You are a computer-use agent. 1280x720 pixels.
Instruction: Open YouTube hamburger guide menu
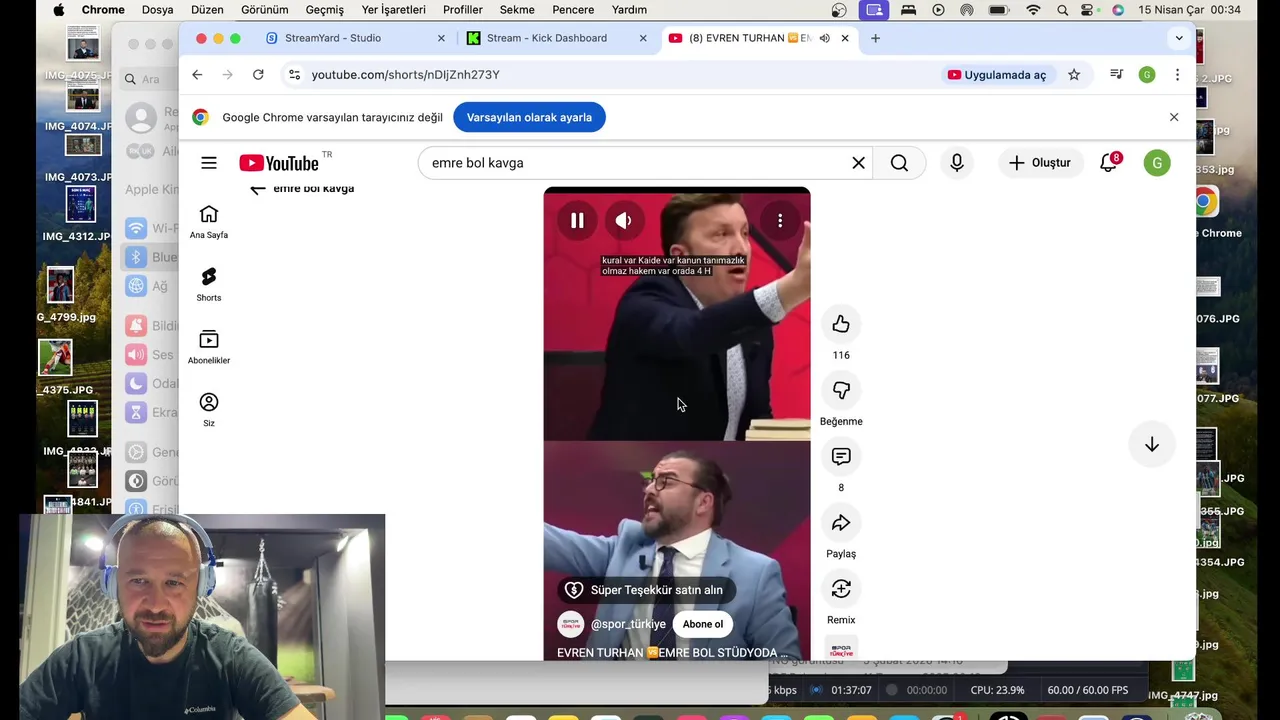208,163
